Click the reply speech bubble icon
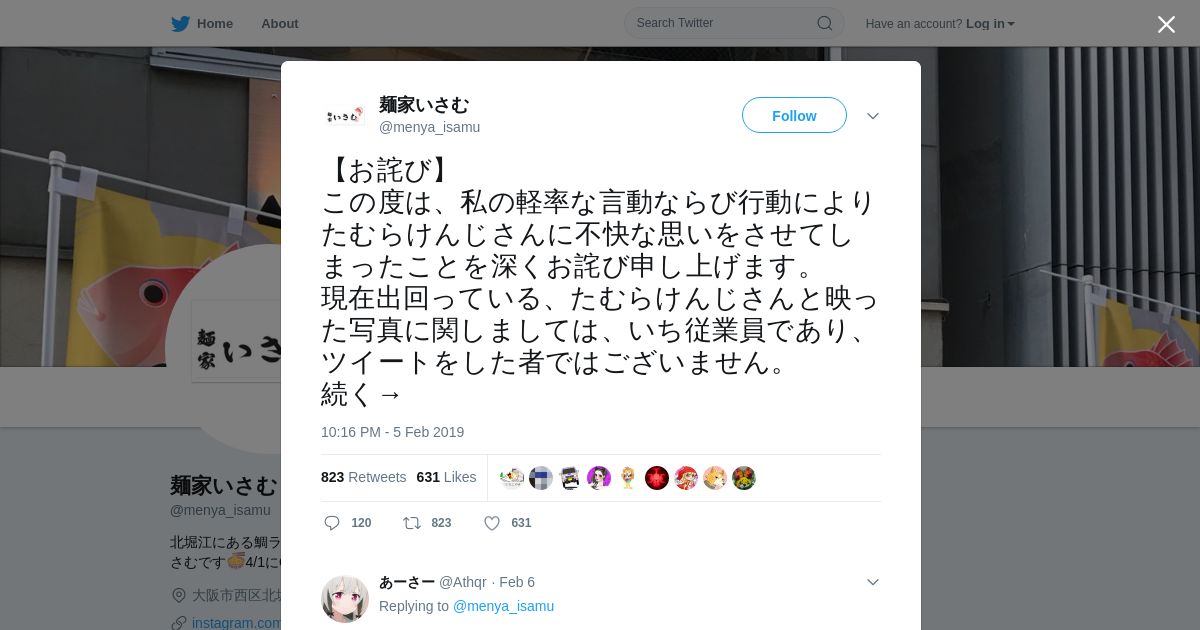Viewport: 1200px width, 630px height. (x=332, y=523)
